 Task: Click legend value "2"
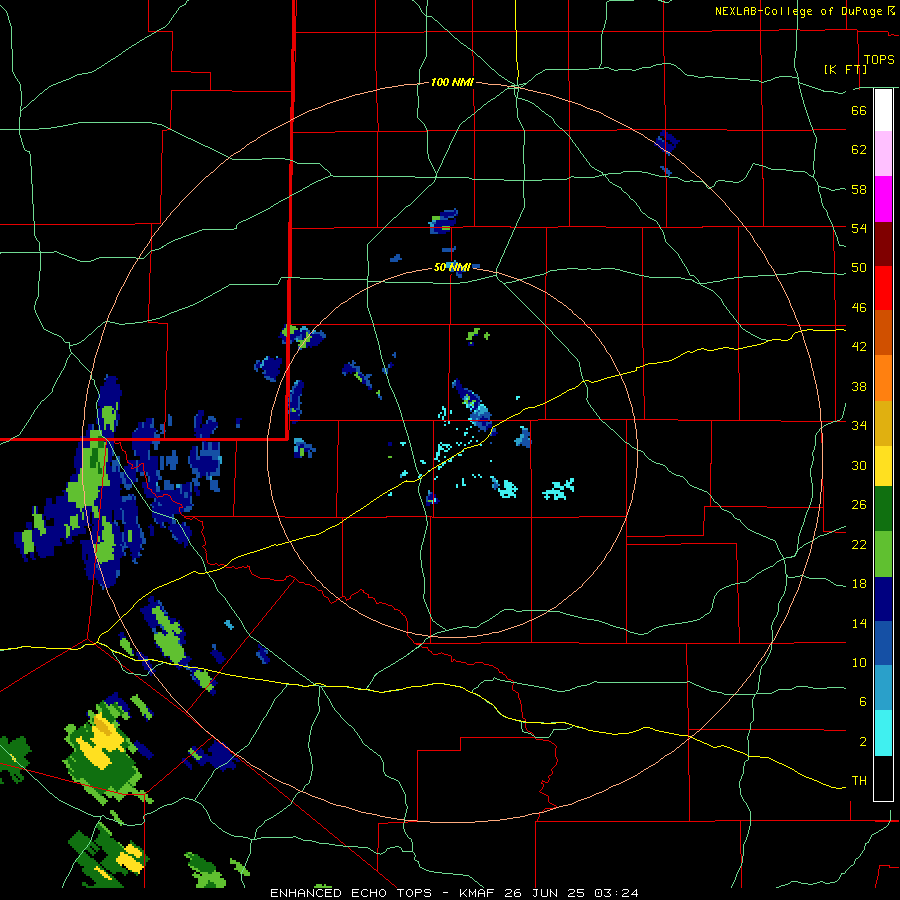863,742
